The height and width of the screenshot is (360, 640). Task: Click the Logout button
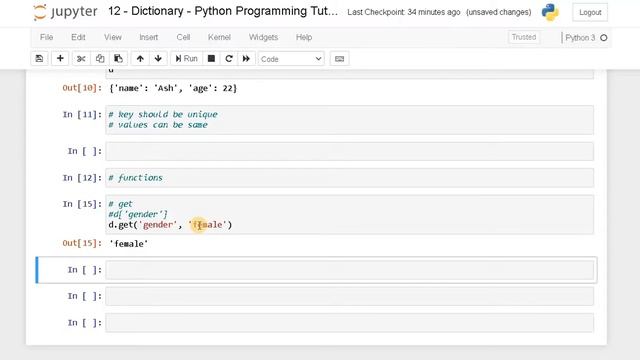tap(590, 13)
